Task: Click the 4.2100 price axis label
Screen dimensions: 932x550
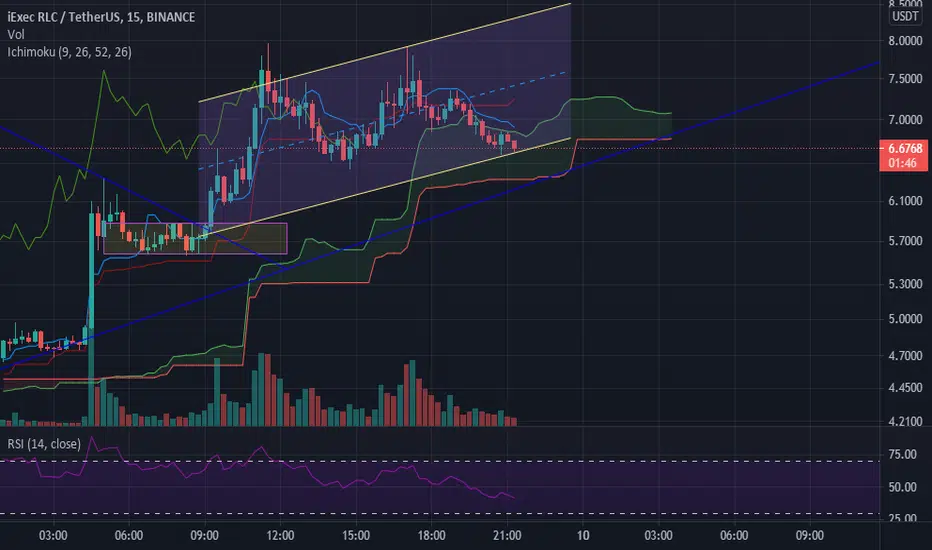Action: pos(905,422)
